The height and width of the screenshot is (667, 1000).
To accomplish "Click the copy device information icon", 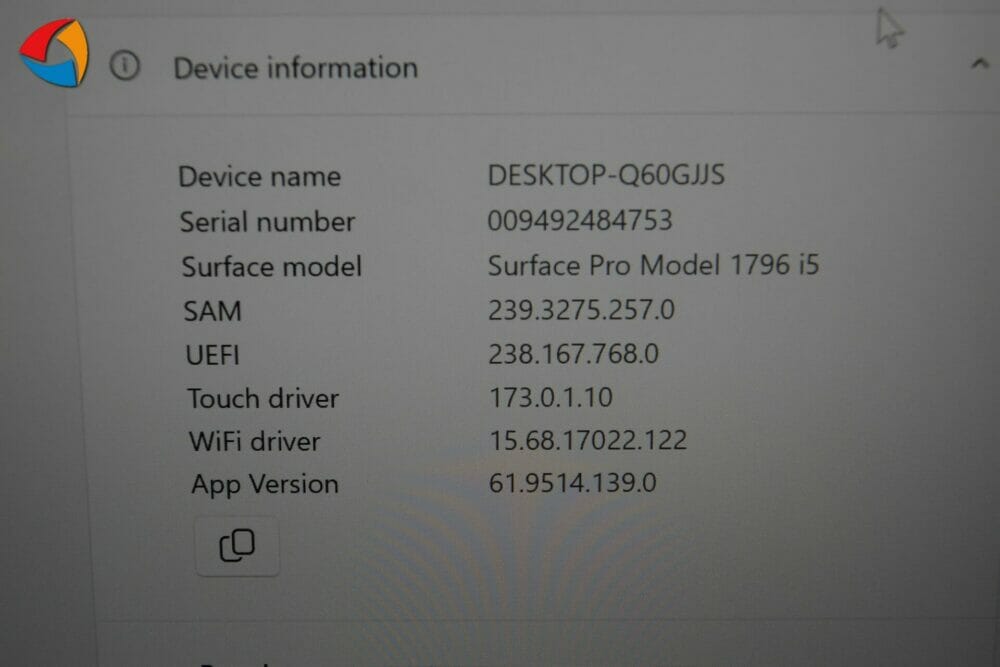I will click(x=237, y=546).
